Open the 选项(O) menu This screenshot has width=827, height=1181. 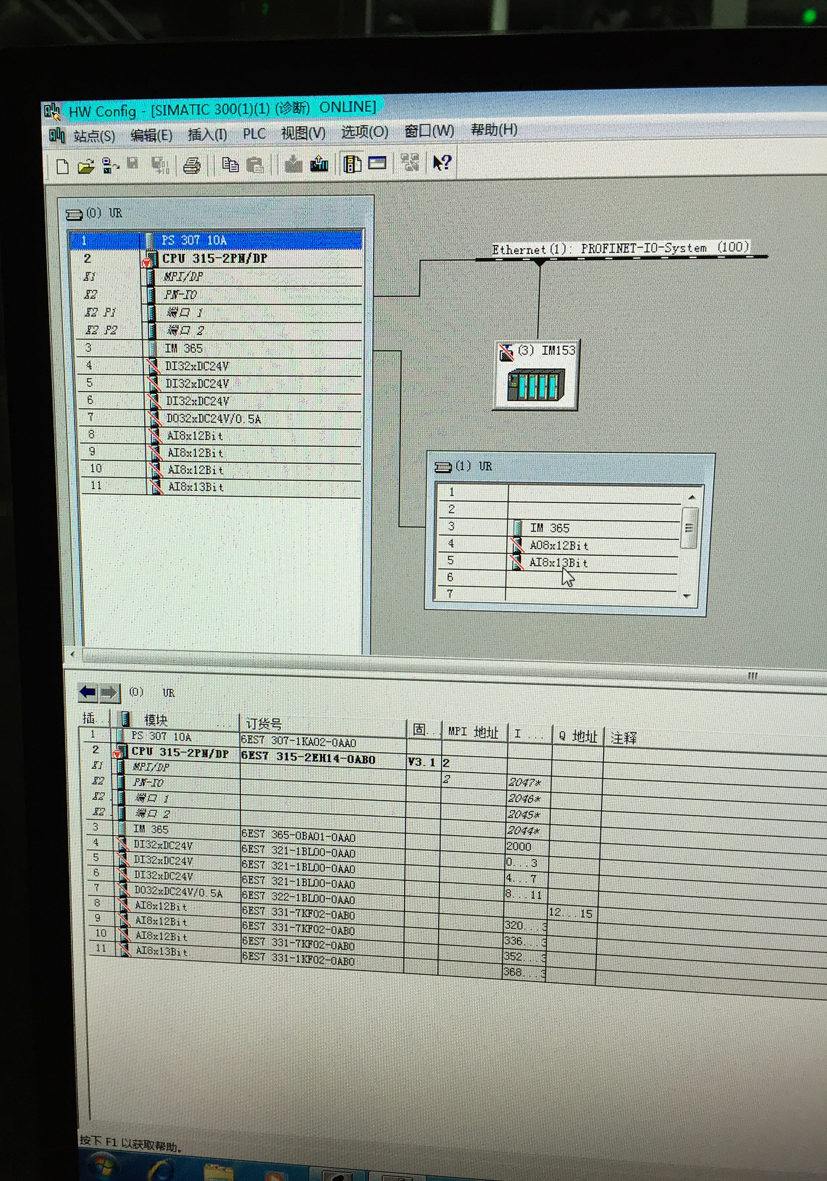364,131
